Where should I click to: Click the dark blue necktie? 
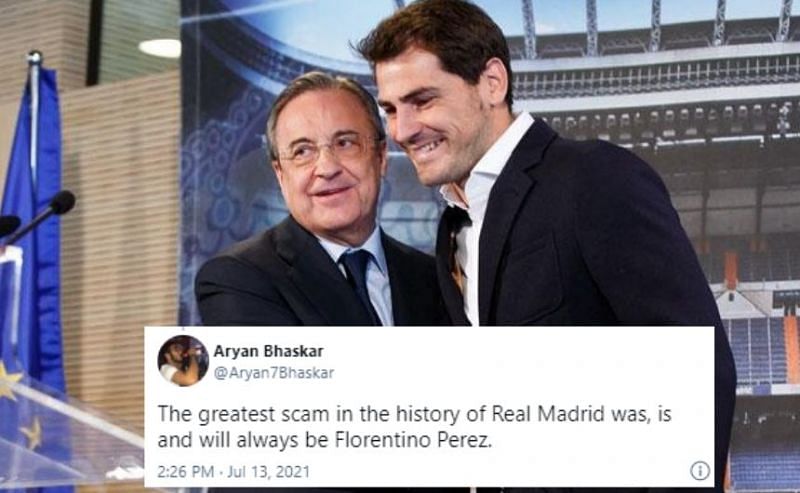[x=360, y=285]
